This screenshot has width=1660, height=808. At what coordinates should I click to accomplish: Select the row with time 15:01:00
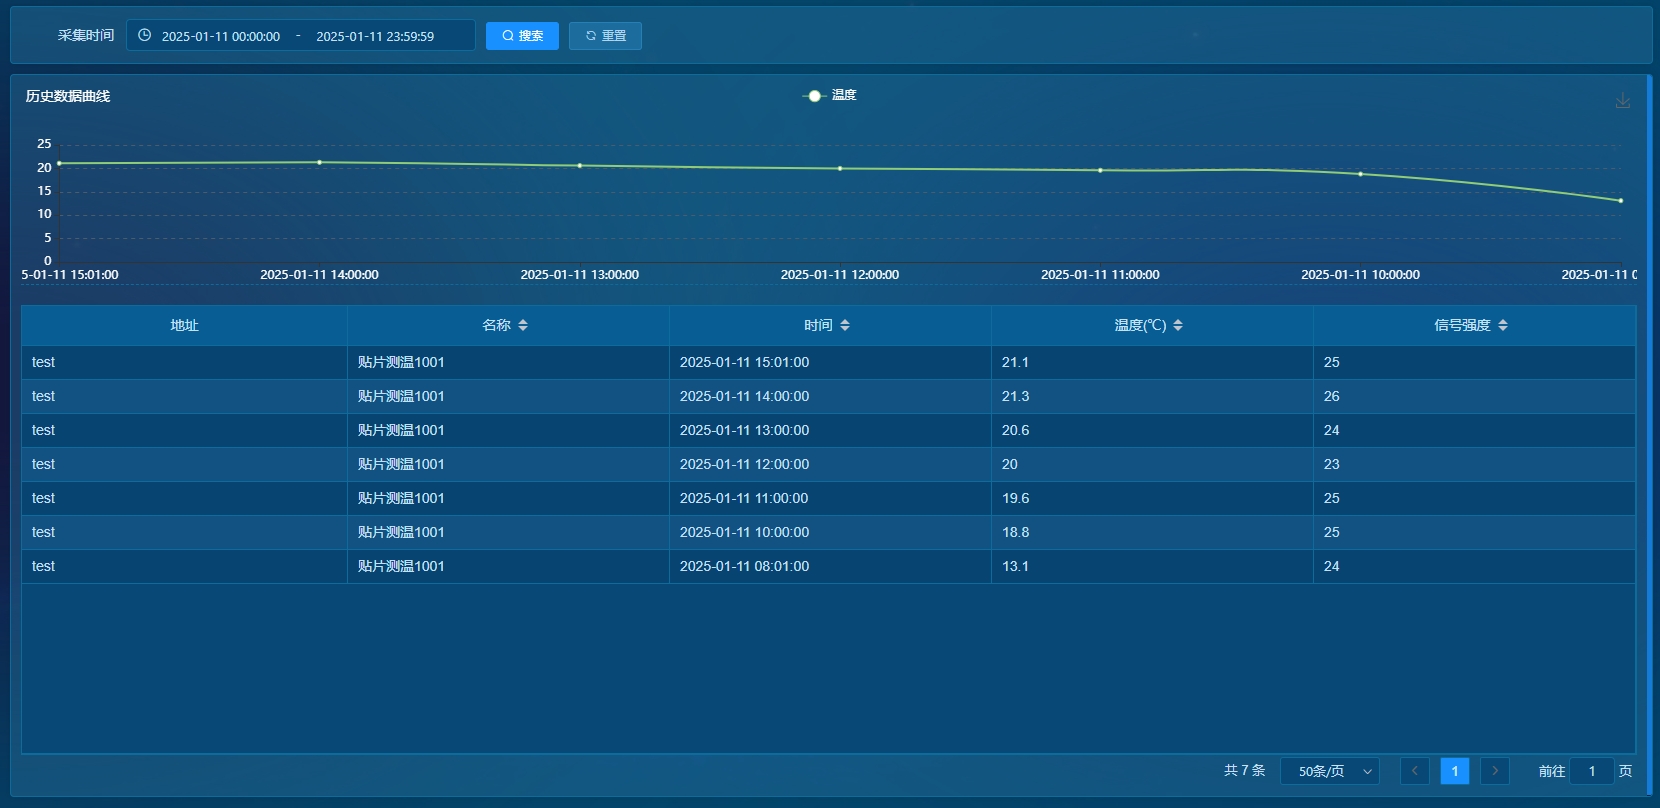click(744, 362)
